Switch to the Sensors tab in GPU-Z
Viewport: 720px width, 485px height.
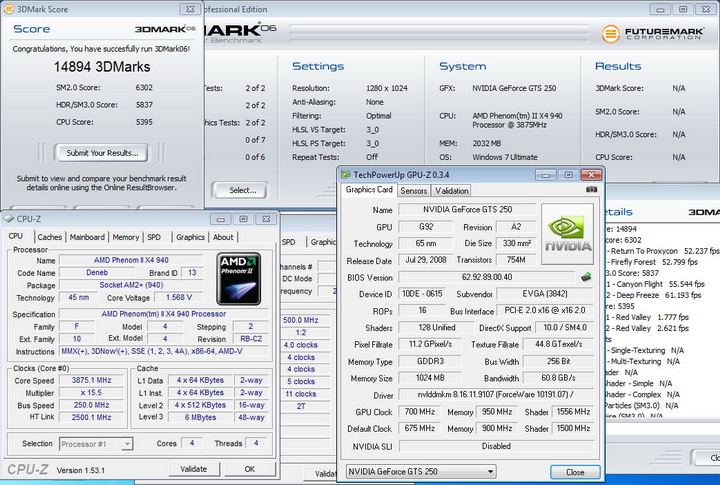point(414,190)
